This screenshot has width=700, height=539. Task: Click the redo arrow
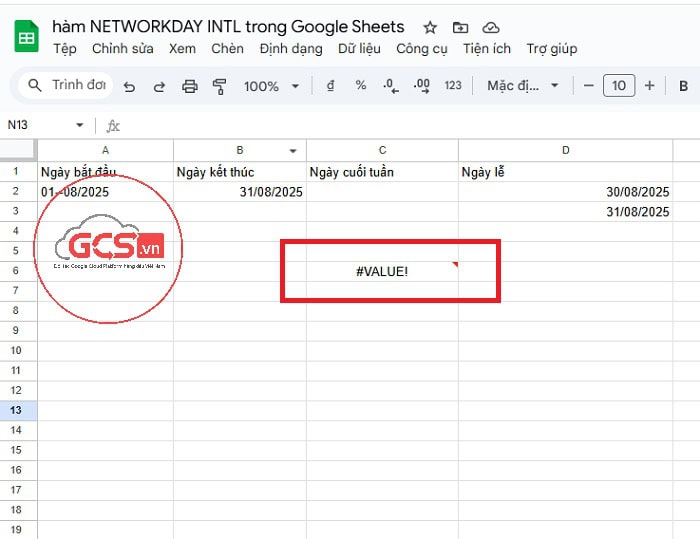(159, 86)
